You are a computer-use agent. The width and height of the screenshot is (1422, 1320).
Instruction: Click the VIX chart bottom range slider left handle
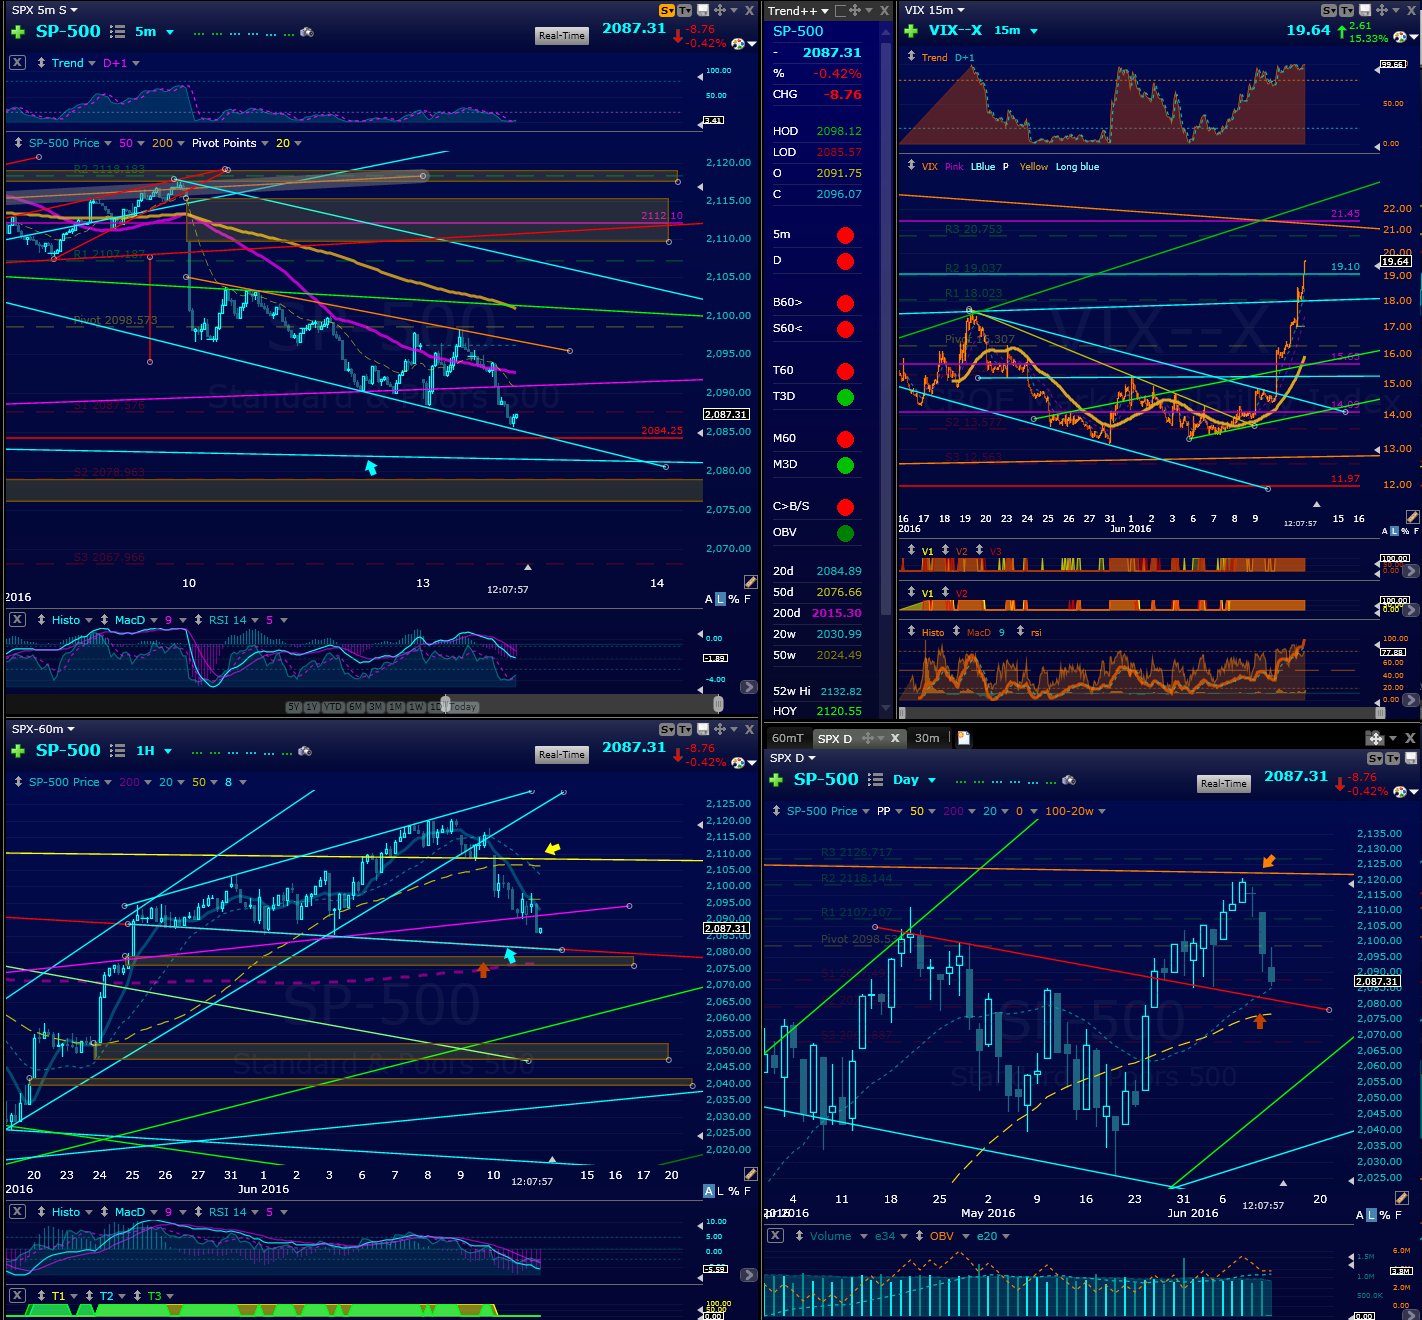(902, 713)
